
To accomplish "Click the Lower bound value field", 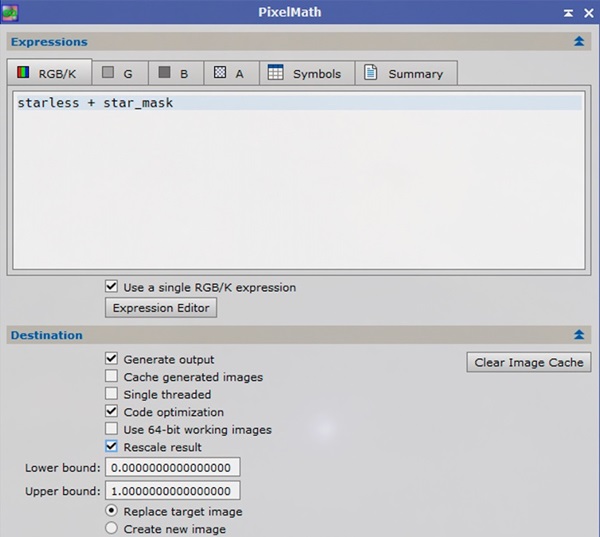I will 173,467.
